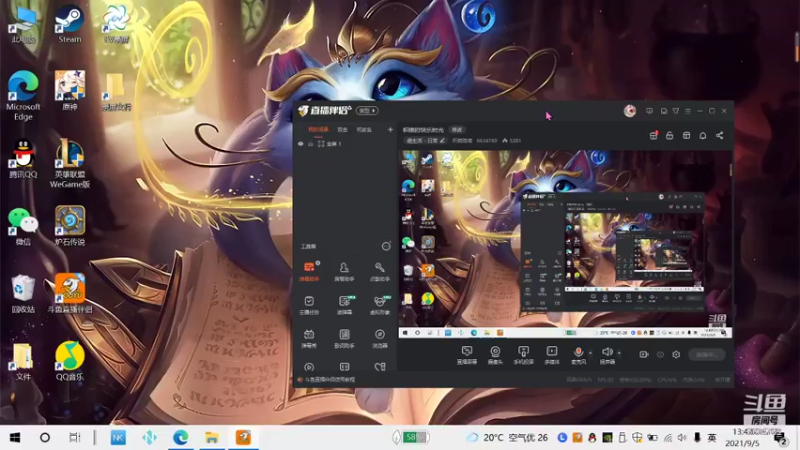Switch to the second scene tab
Screen dimensions: 800x450
click(x=342, y=130)
